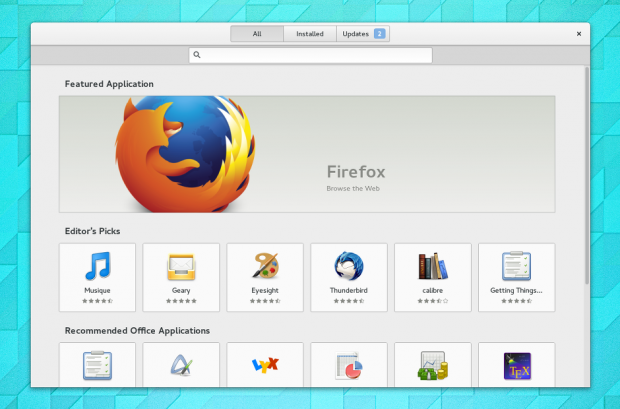Click the TeX app icon
The image size is (620, 409).
(516, 365)
